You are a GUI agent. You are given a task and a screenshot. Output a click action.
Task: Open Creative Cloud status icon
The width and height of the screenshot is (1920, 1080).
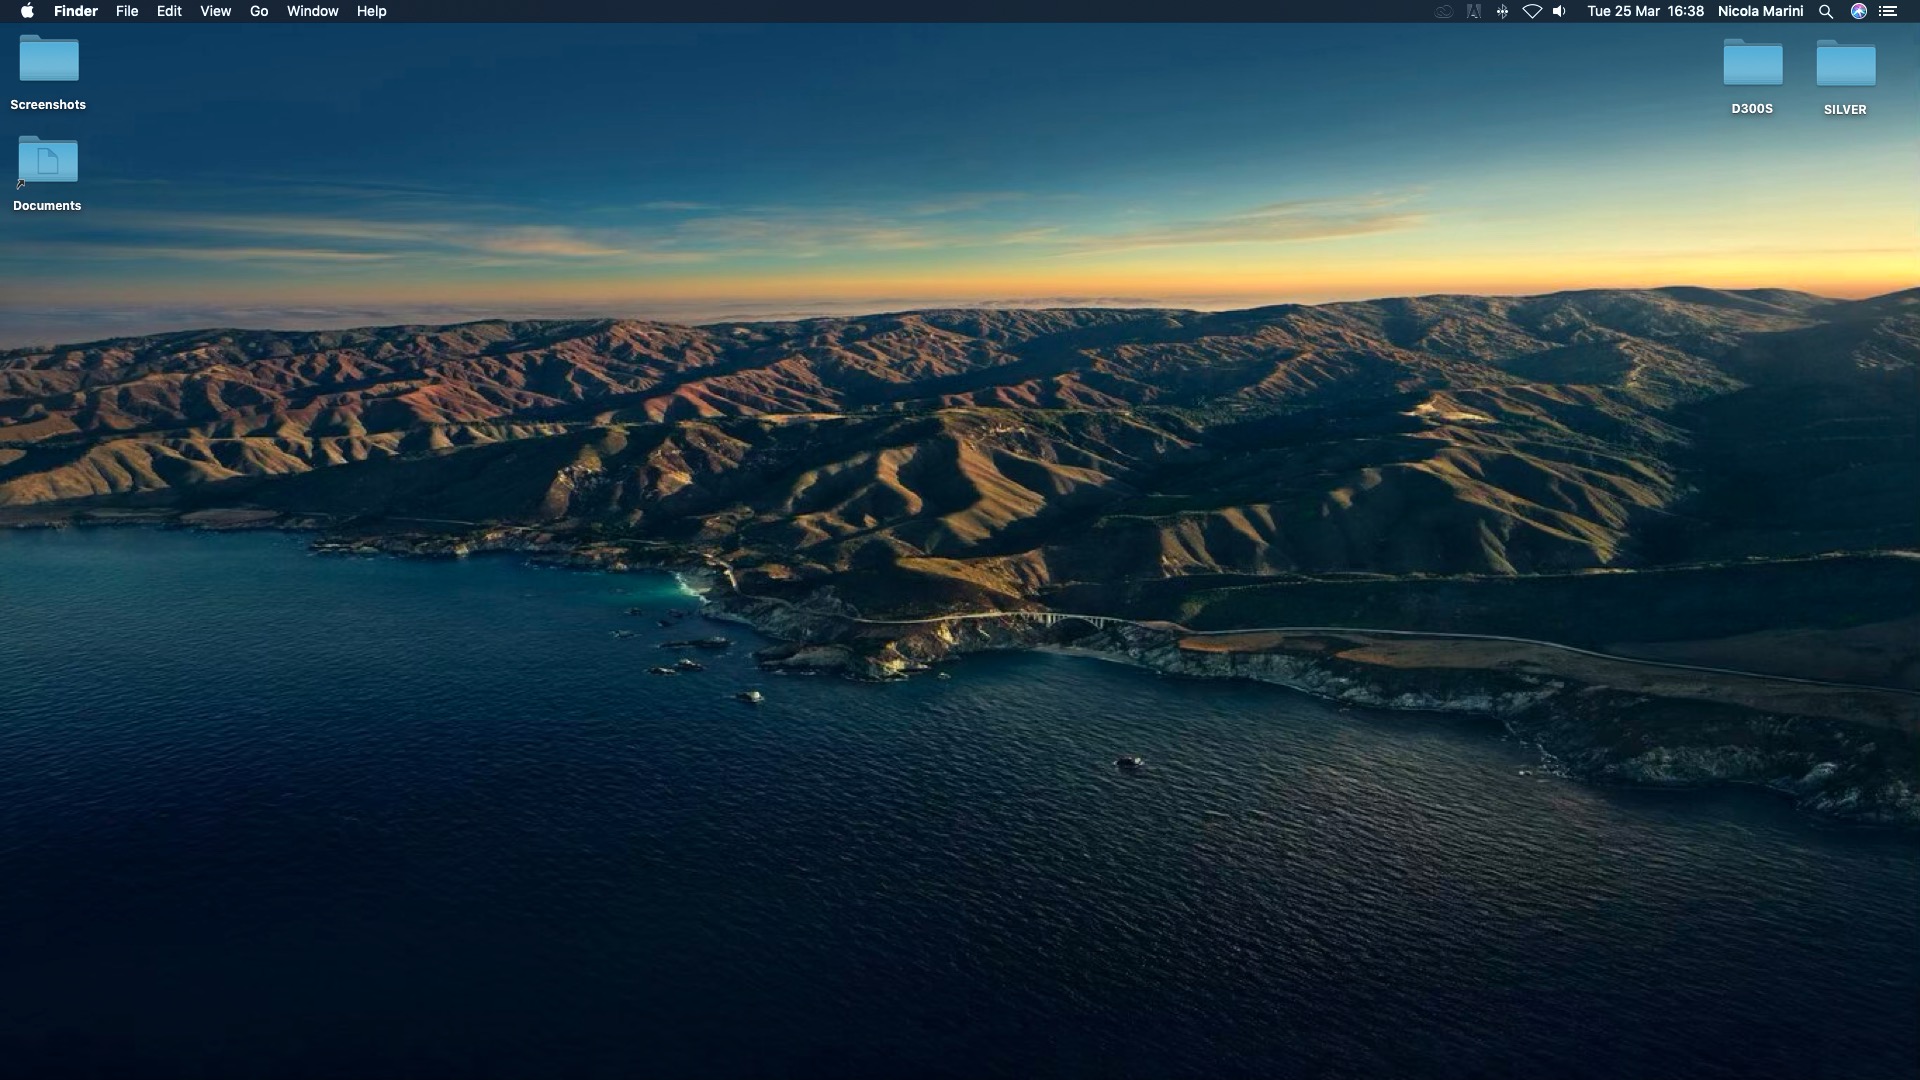(1444, 11)
